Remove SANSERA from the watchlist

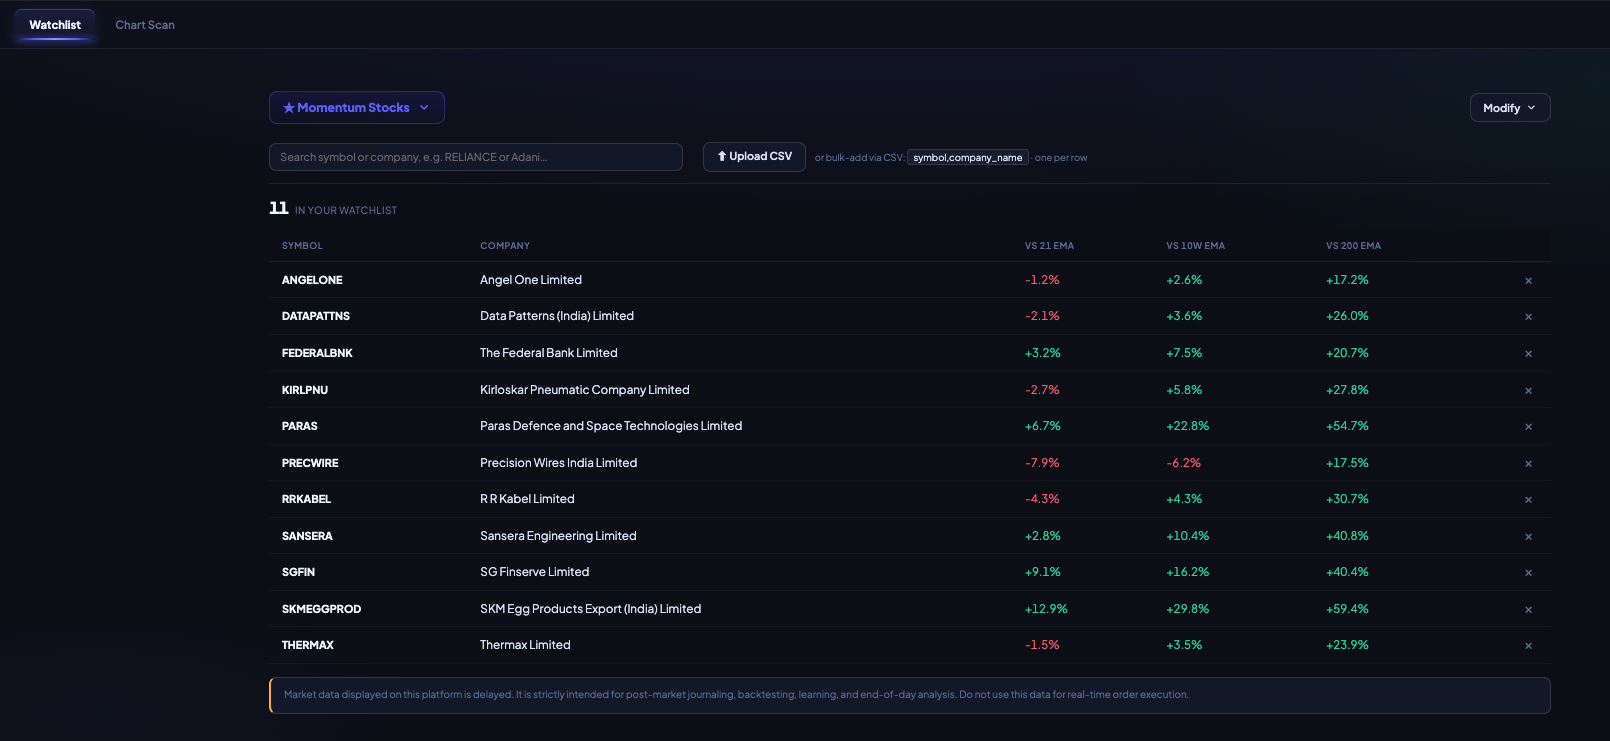[x=1528, y=537]
